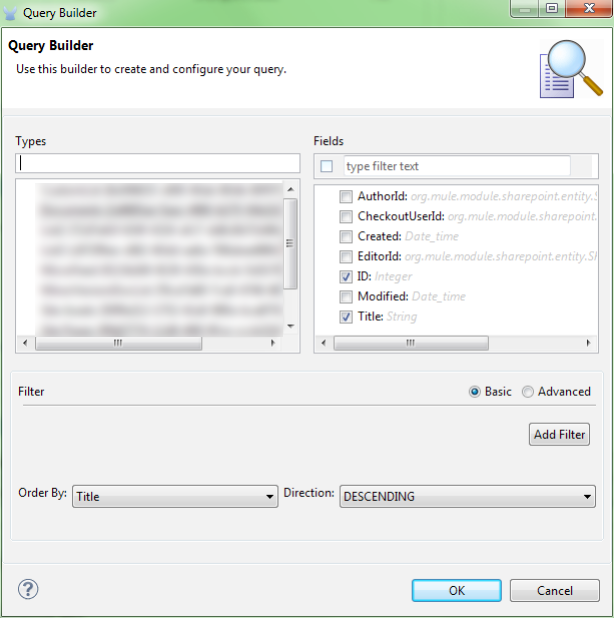Click the Fields list right scroll arrow
The image size is (614, 618).
tap(588, 343)
